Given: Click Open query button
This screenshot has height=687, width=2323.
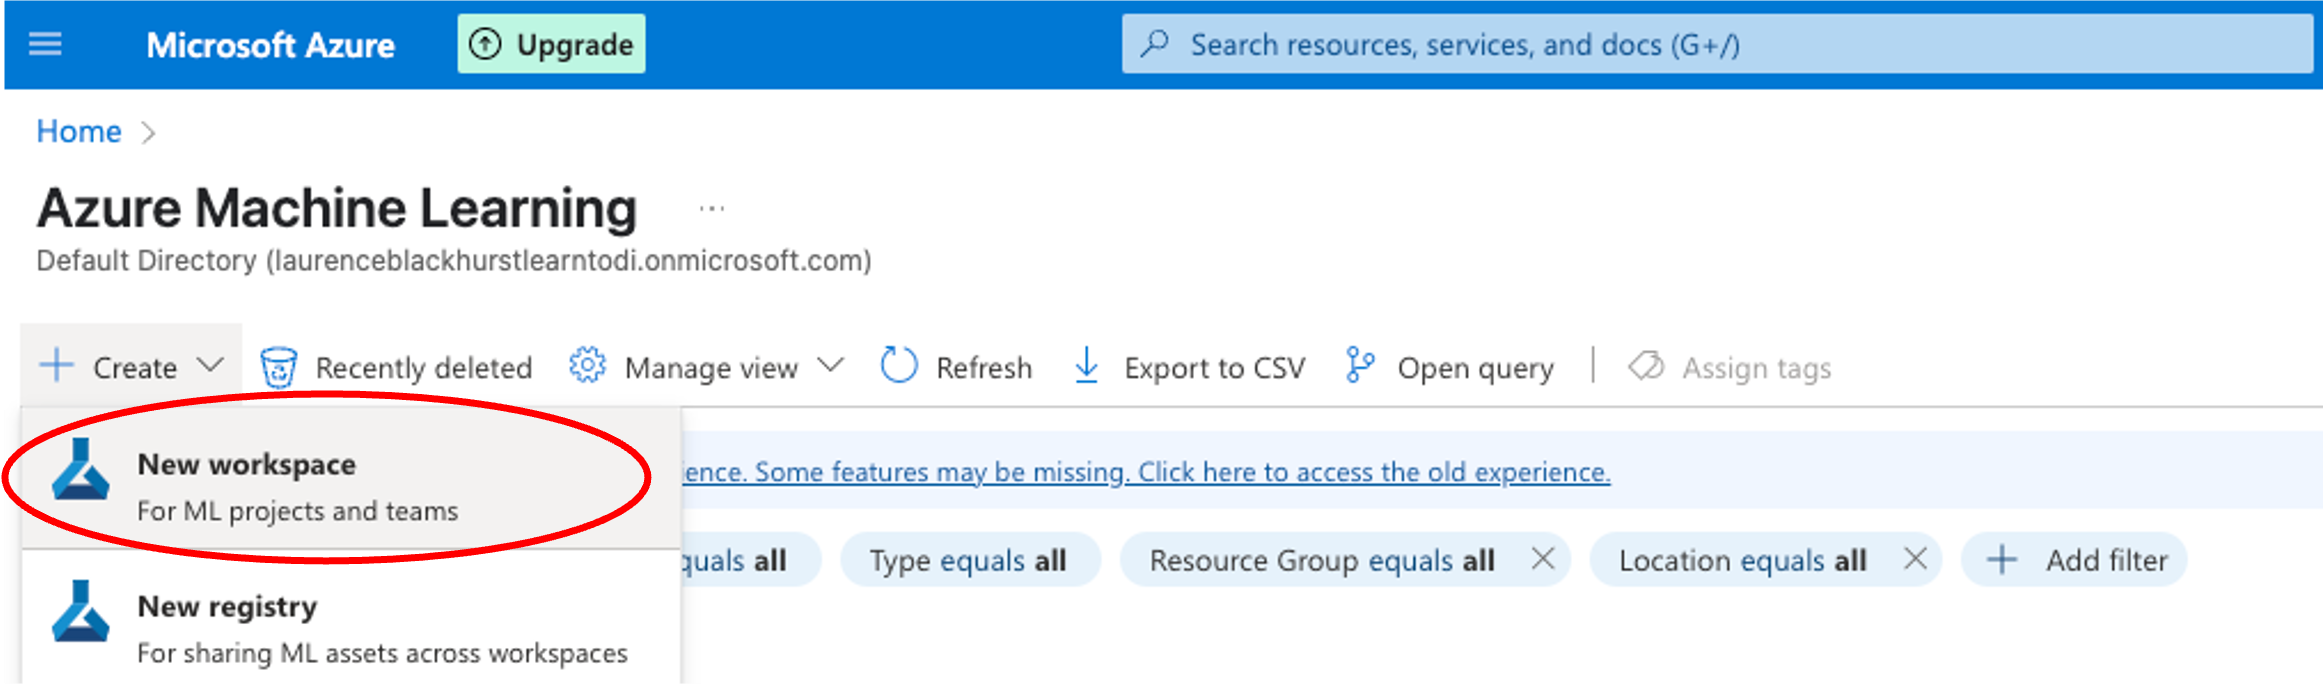Looking at the screenshot, I should tap(1451, 367).
